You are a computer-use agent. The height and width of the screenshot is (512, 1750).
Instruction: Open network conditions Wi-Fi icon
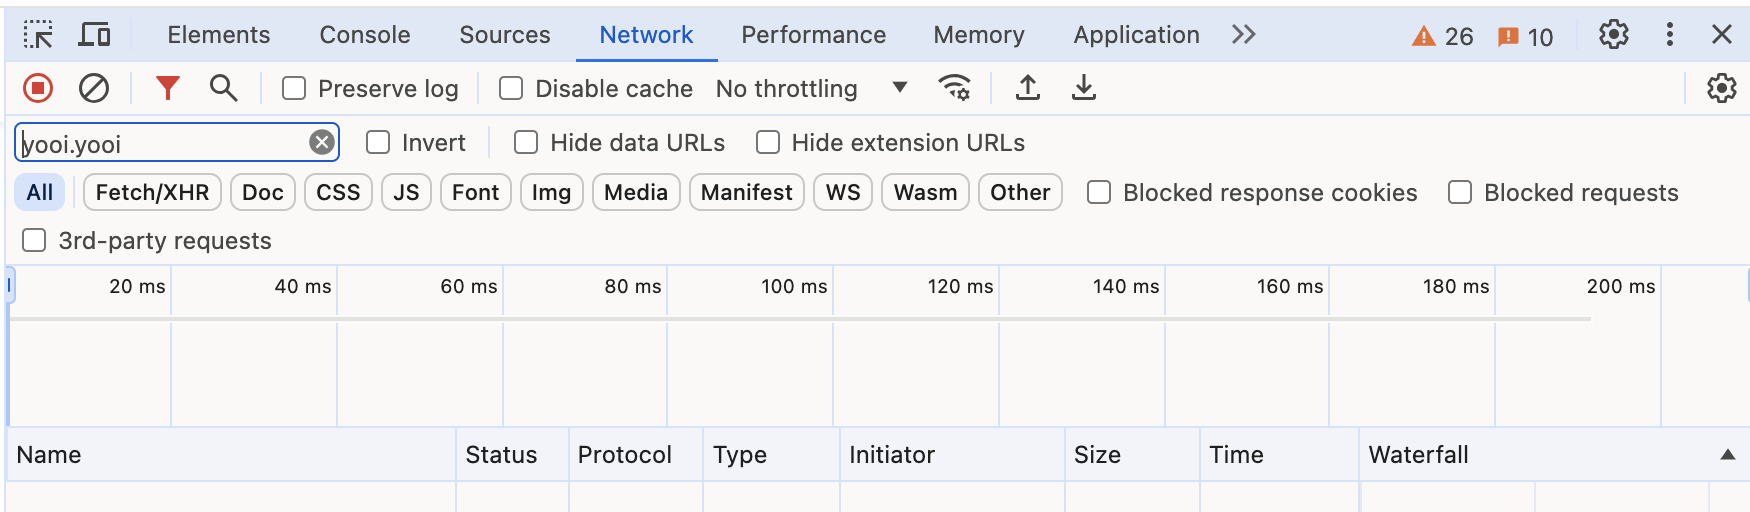pyautogui.click(x=955, y=89)
